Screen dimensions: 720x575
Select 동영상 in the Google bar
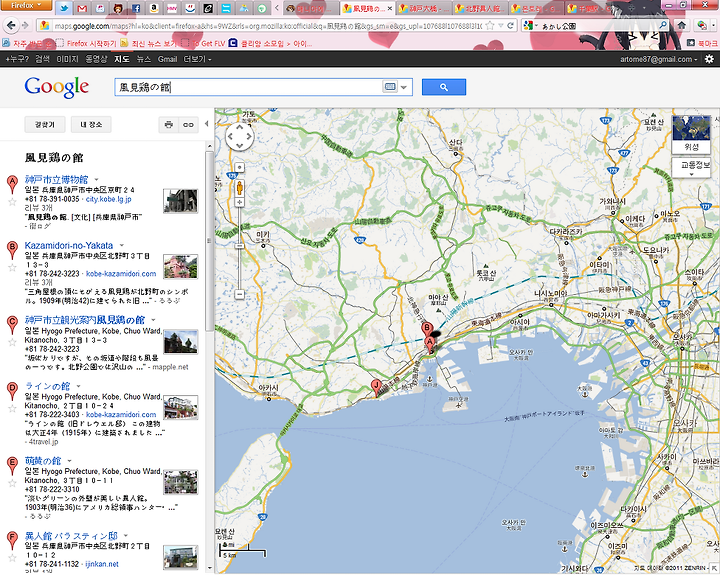click(96, 59)
